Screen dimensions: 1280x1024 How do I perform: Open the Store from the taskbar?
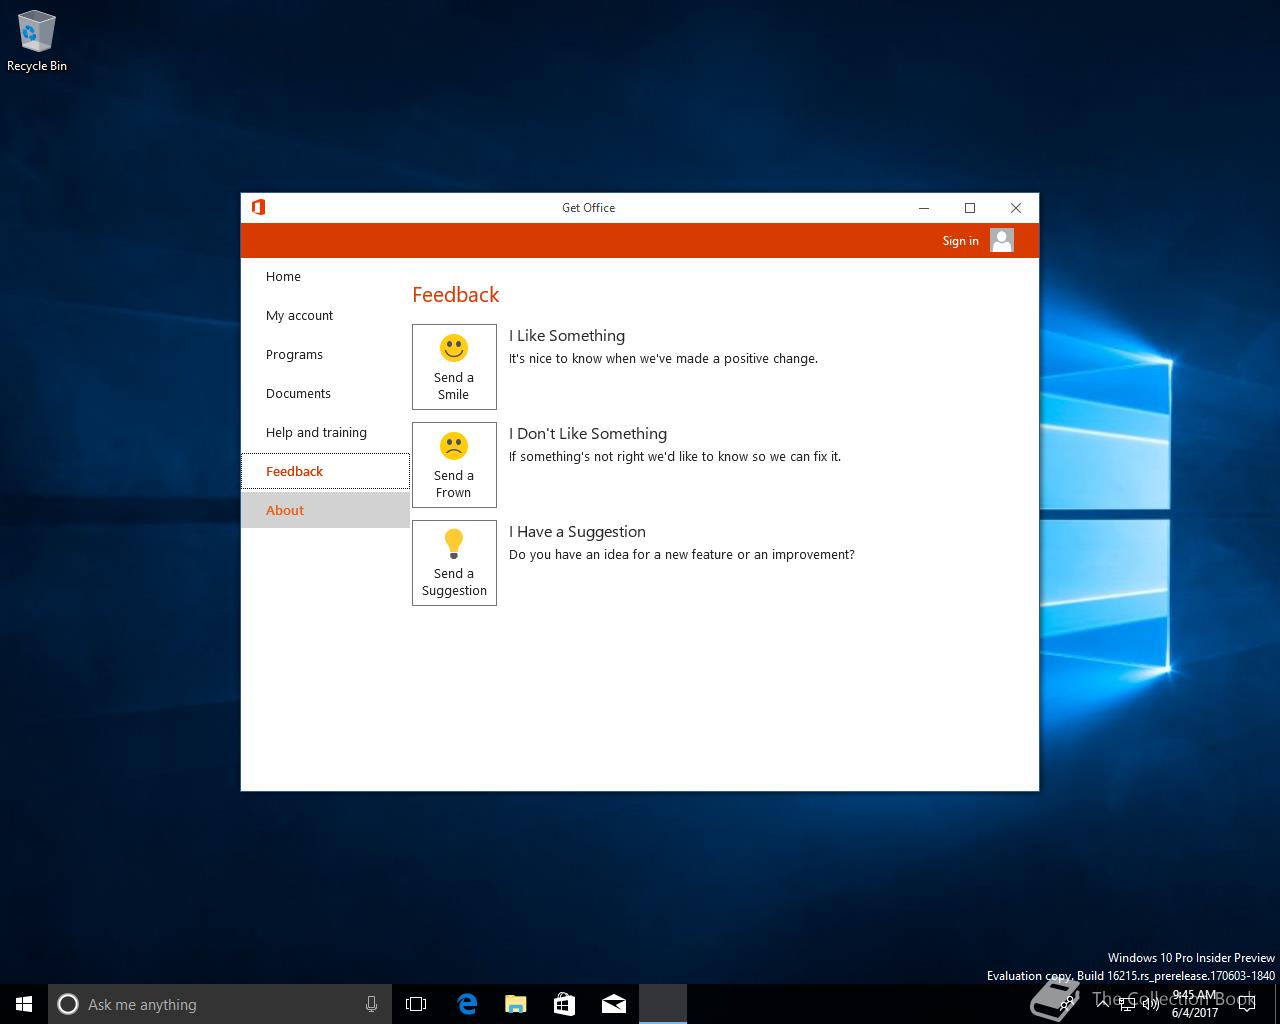(565, 1004)
